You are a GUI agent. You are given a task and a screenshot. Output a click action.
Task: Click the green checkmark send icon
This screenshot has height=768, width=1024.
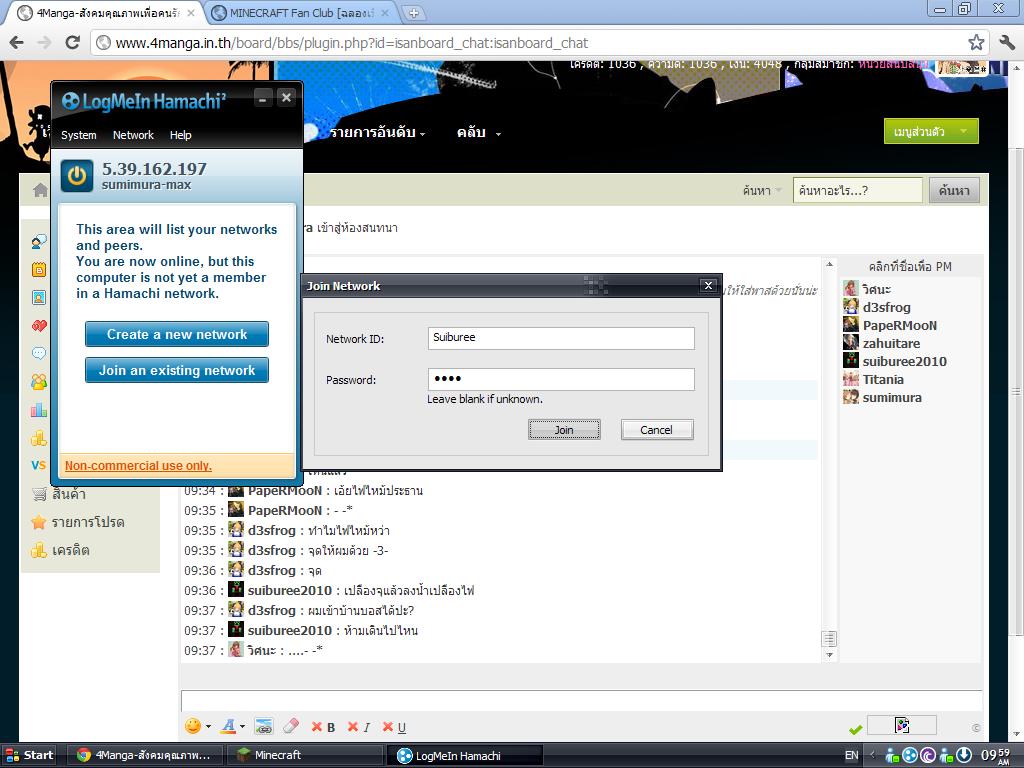pos(856,729)
